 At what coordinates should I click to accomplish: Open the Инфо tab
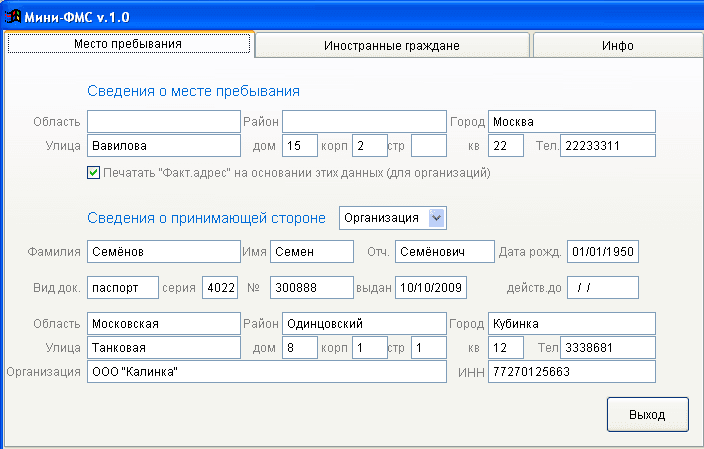[x=617, y=45]
